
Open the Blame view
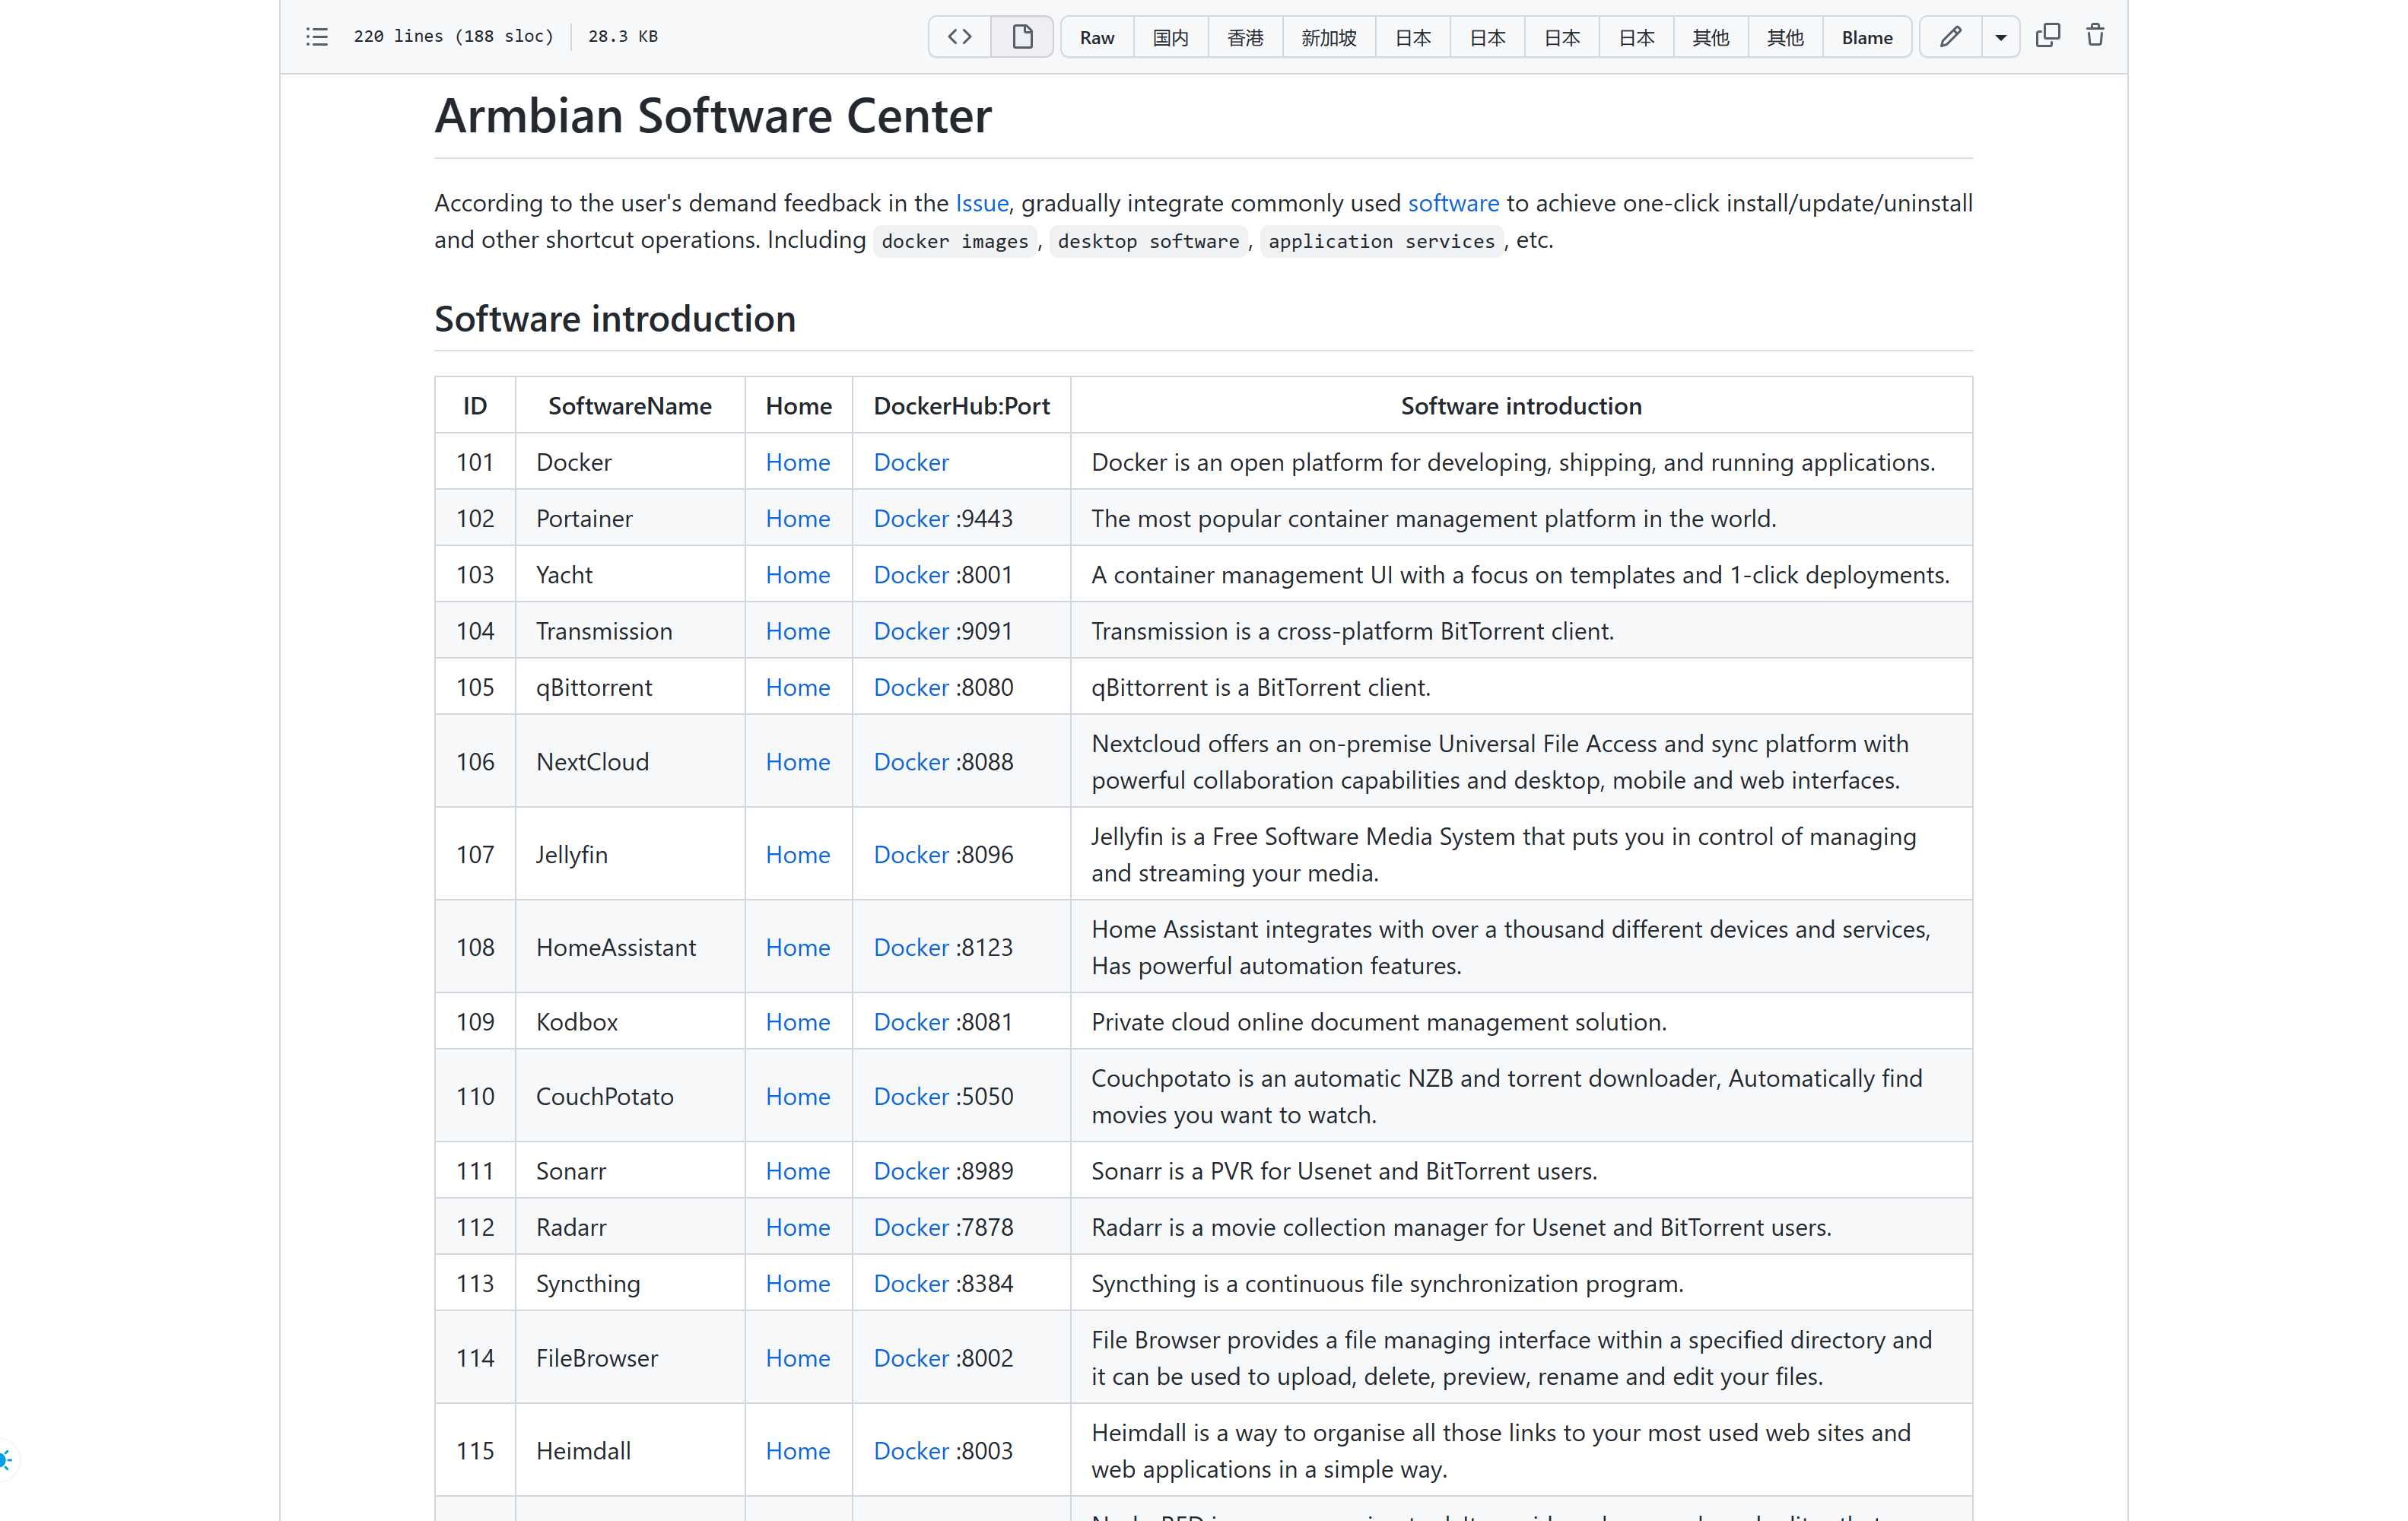coord(1866,37)
